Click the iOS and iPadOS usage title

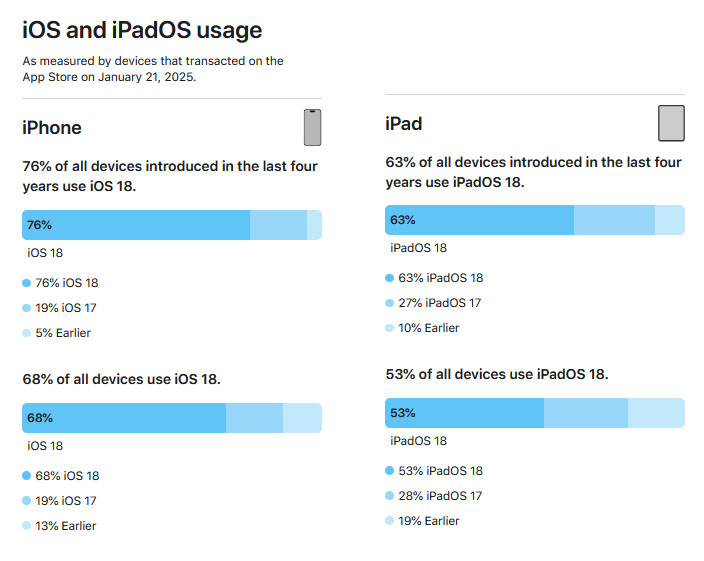click(142, 31)
